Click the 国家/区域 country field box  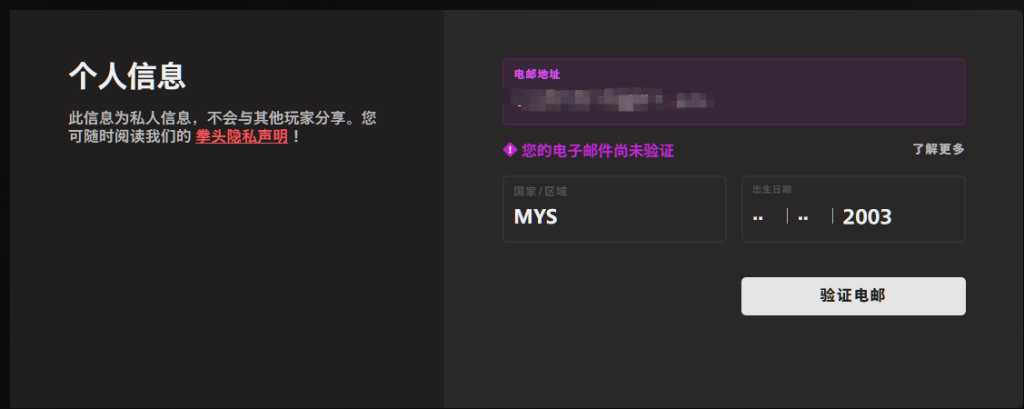coord(615,209)
